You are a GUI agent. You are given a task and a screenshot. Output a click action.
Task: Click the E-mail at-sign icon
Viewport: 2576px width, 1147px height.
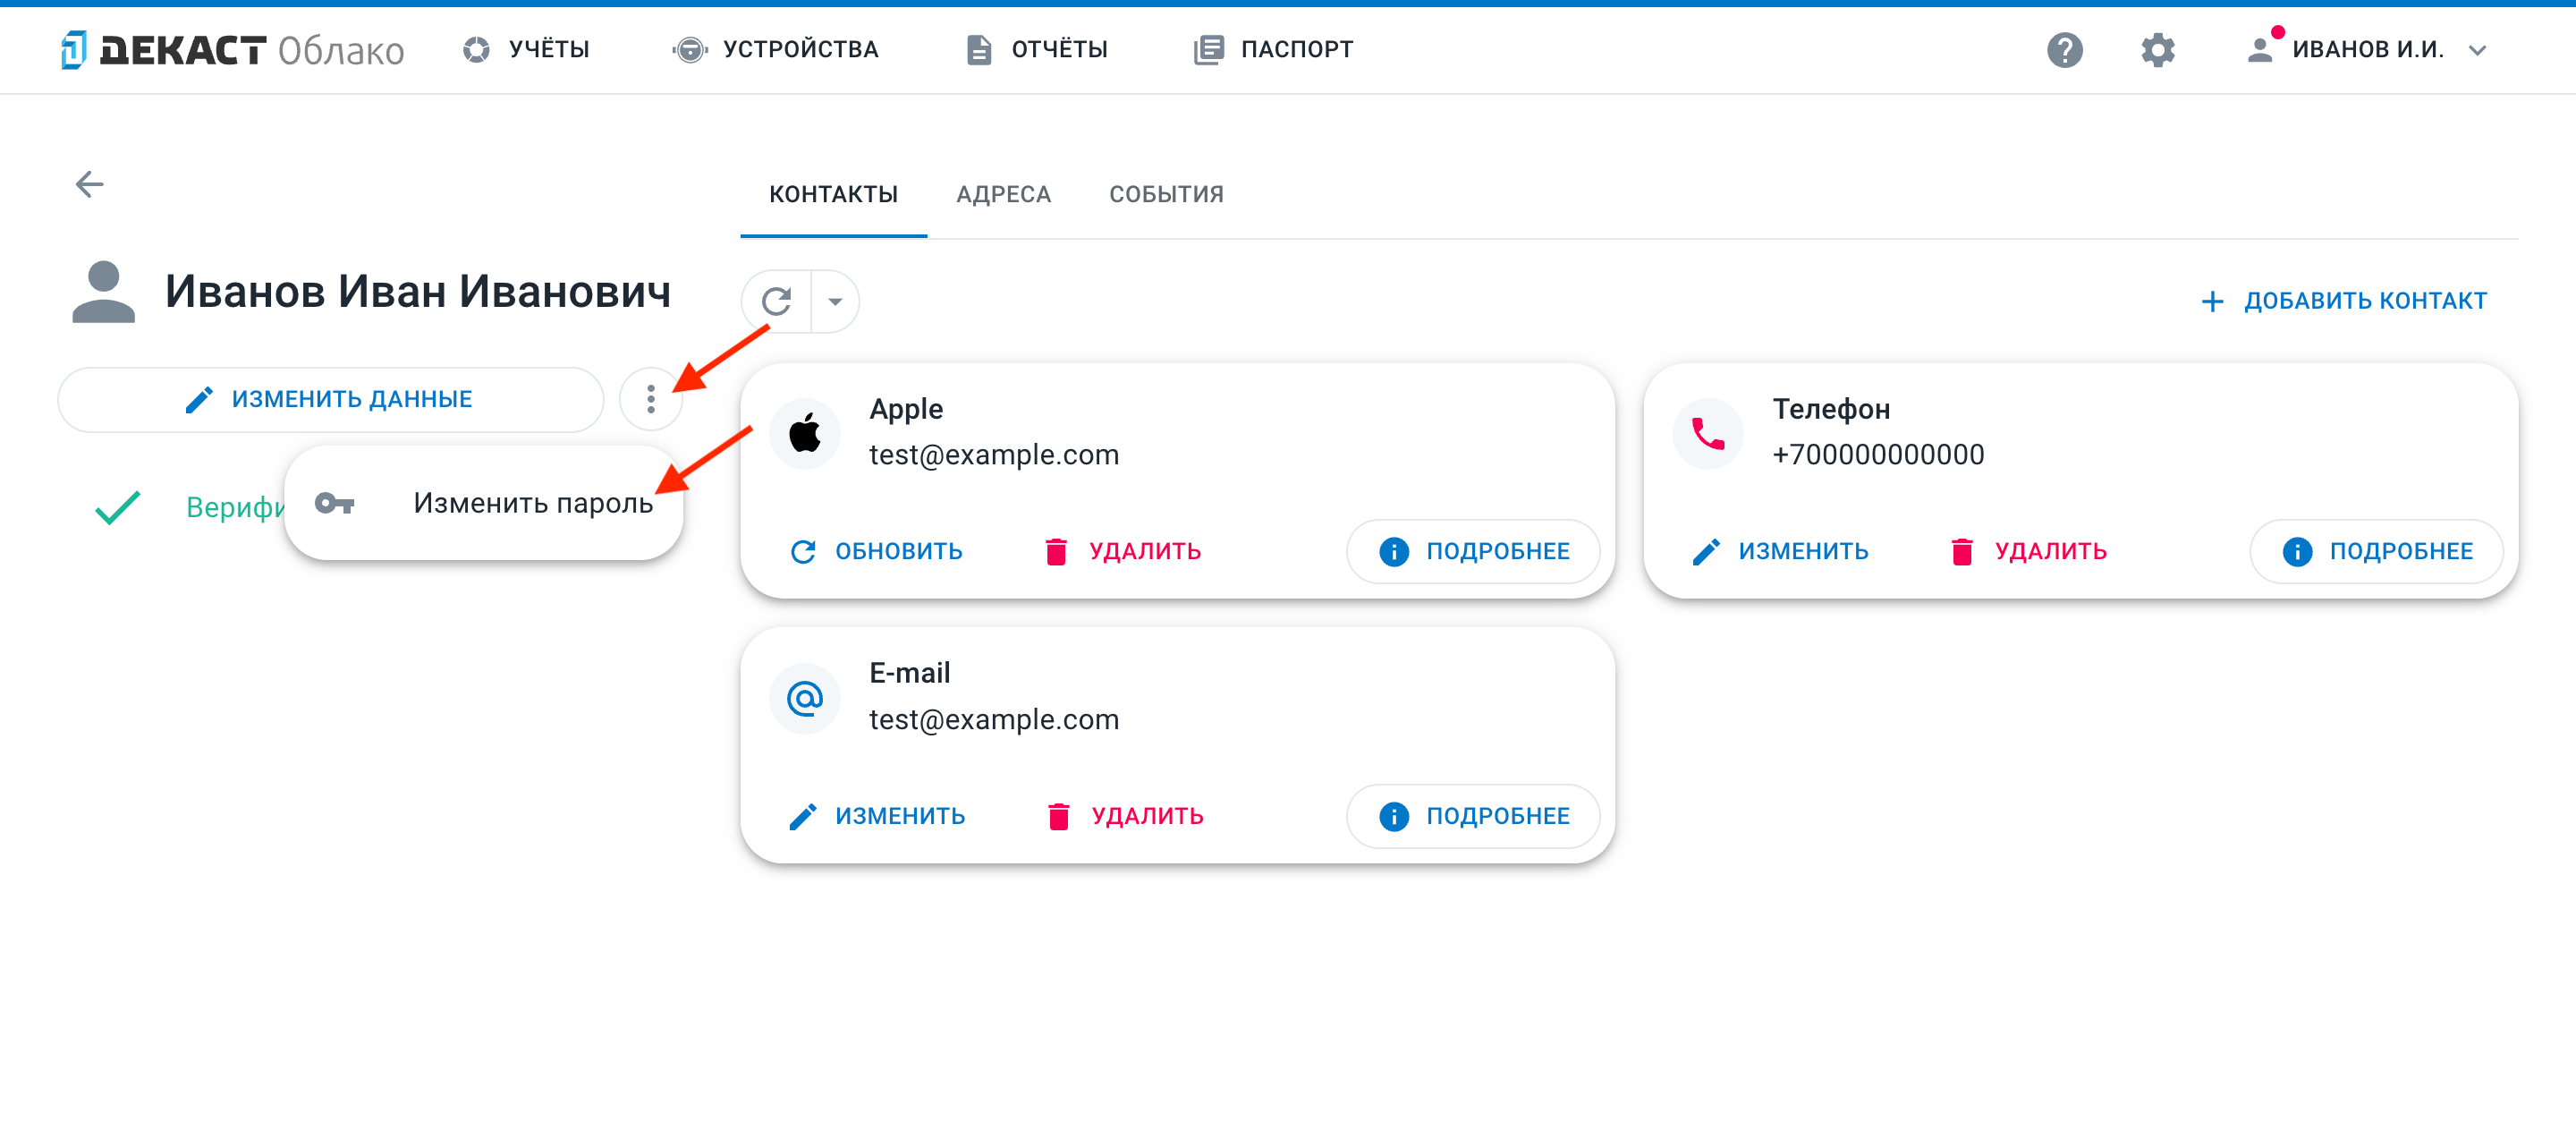pos(805,698)
